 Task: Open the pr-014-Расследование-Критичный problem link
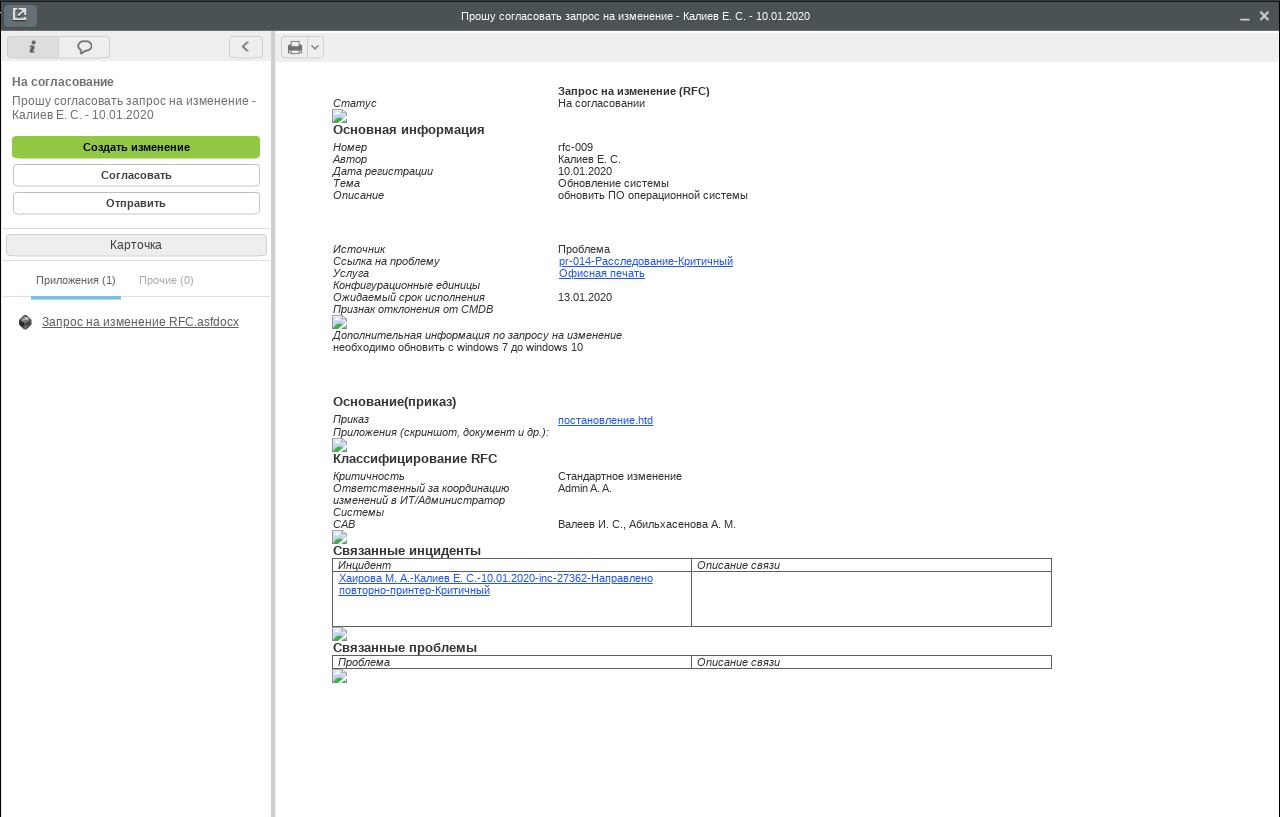[x=646, y=261]
